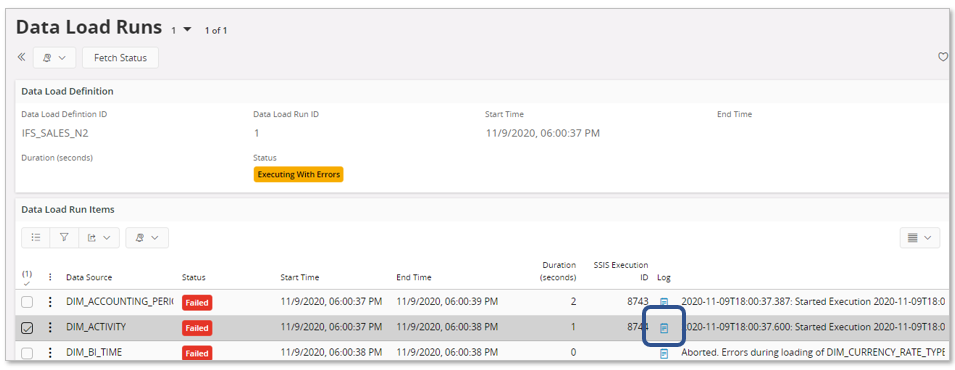
Task: Check the DIM_BI_TIME row checkbox
Action: tap(27, 354)
